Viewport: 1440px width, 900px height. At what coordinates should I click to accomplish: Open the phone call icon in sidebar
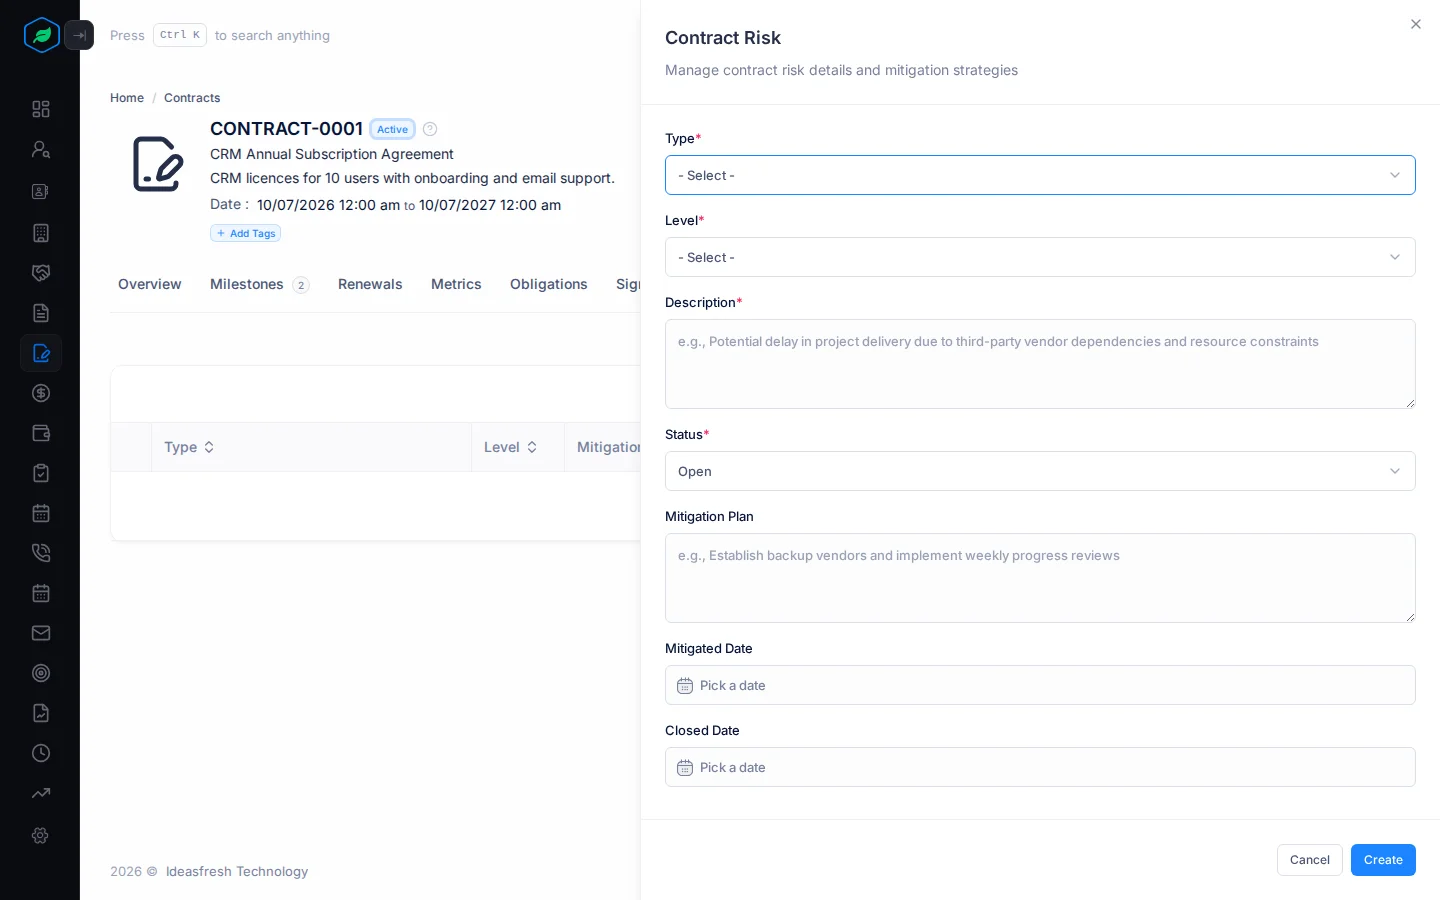click(x=41, y=553)
